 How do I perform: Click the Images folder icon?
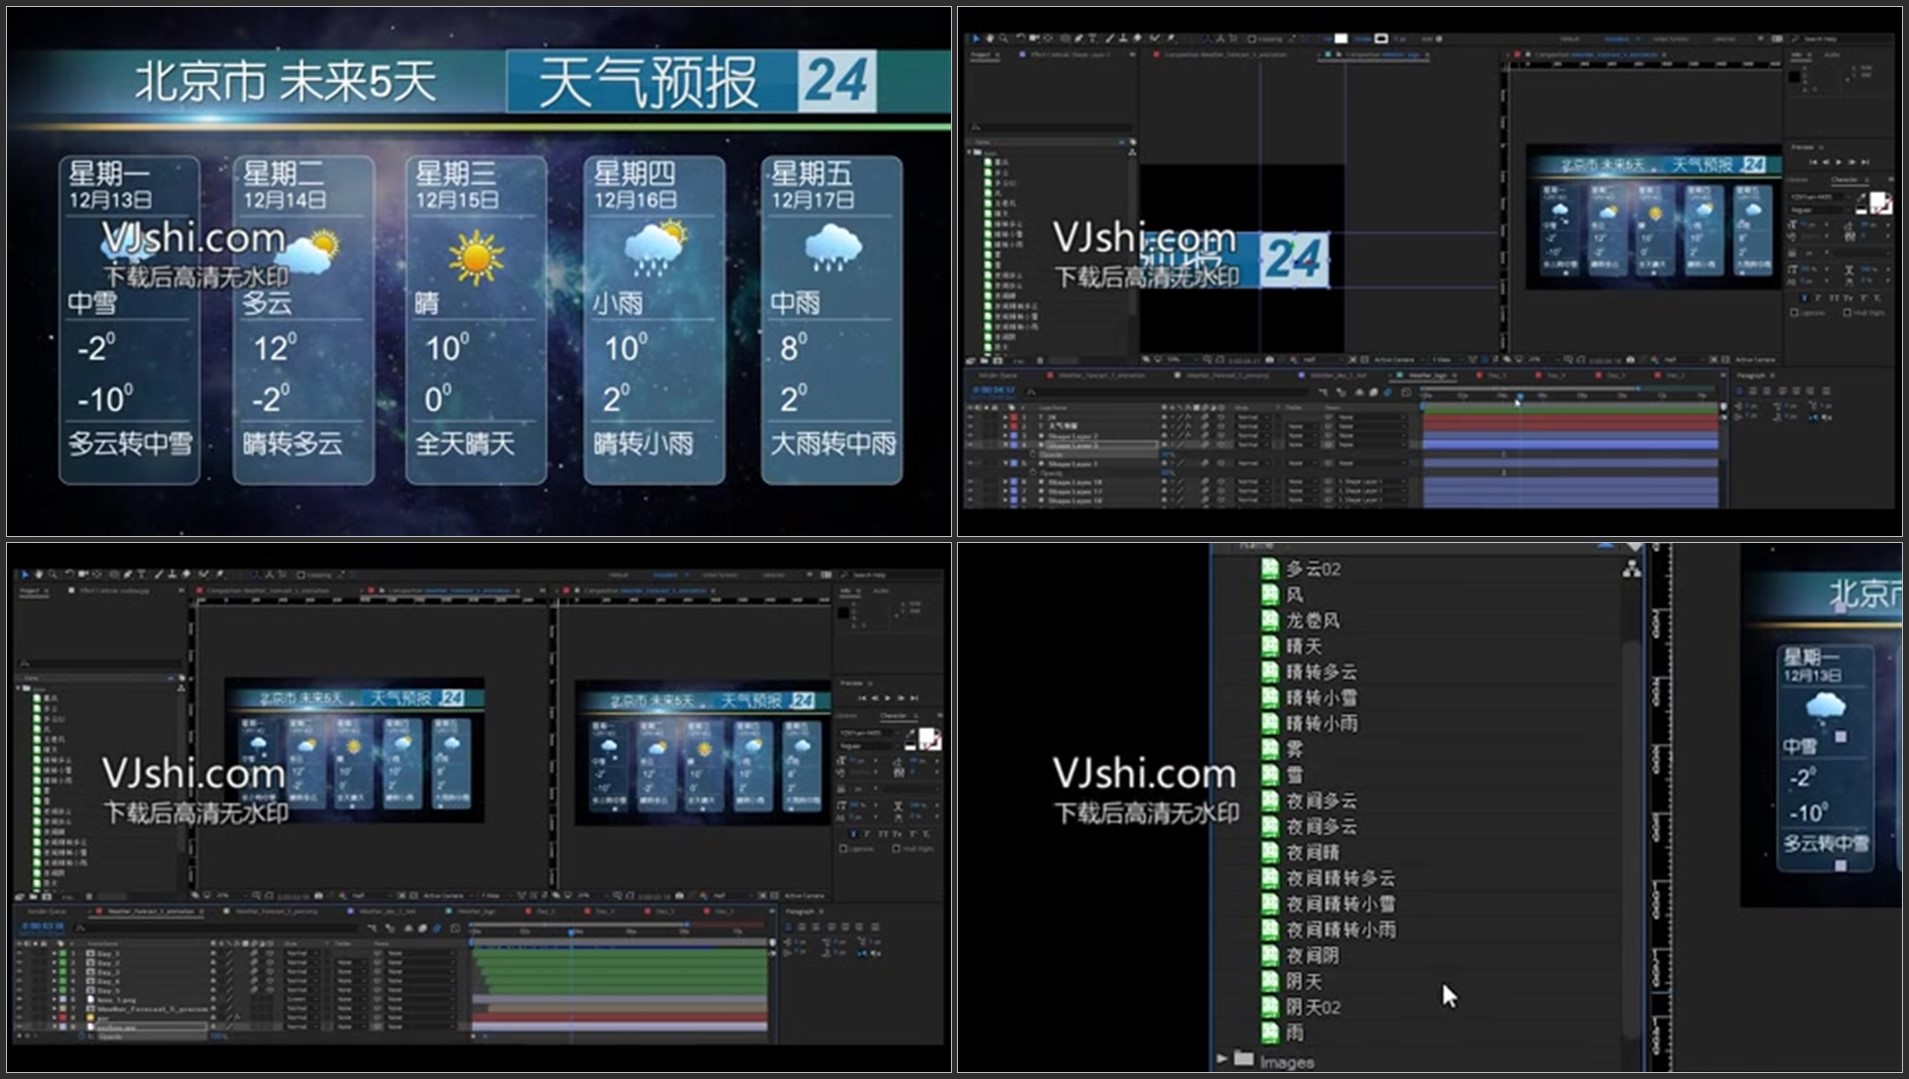click(x=1244, y=1058)
